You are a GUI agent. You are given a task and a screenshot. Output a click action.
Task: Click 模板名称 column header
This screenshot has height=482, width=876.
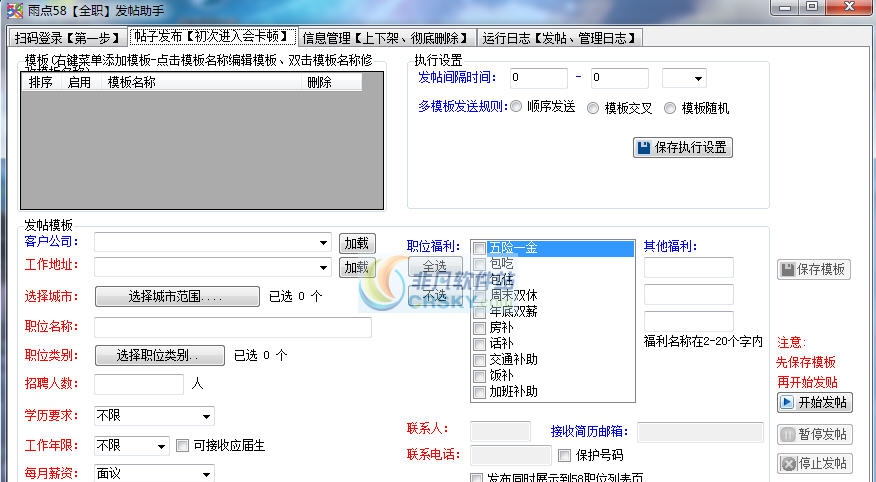coord(201,82)
